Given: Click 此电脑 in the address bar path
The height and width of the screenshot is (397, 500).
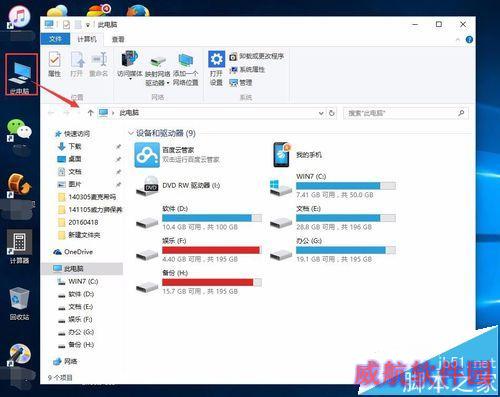Looking at the screenshot, I should [129, 113].
